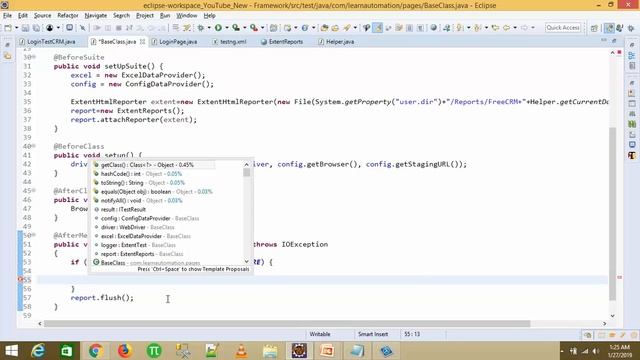Open the Navigate menu
The width and height of the screenshot is (640, 360).
coord(96,16)
